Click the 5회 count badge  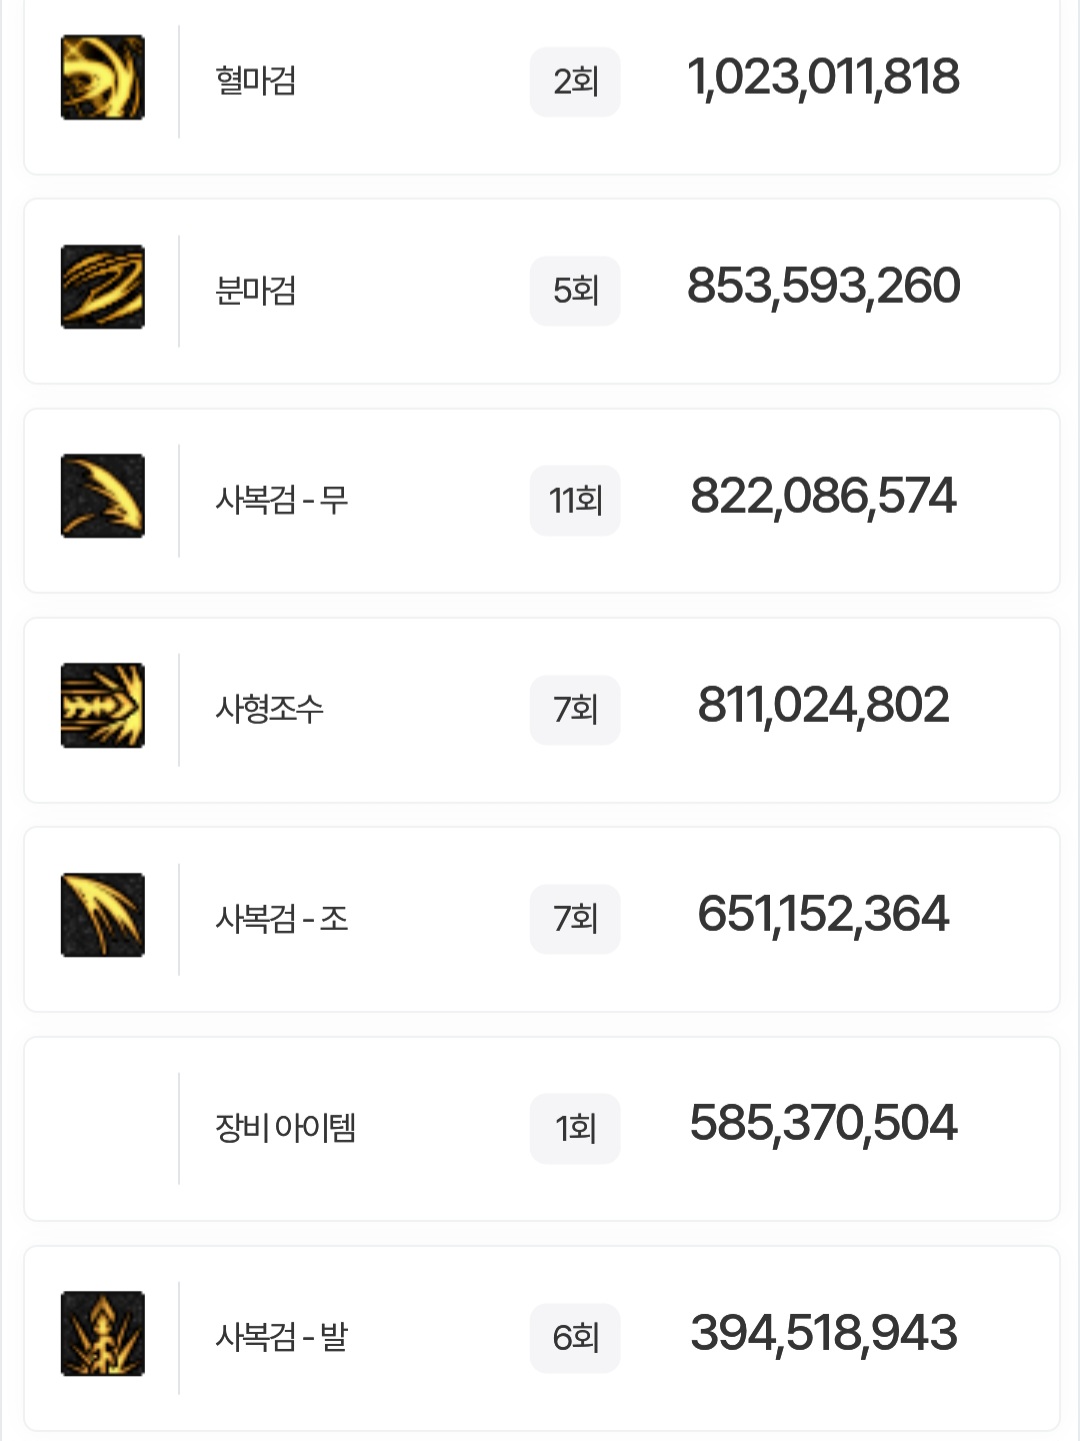[575, 291]
